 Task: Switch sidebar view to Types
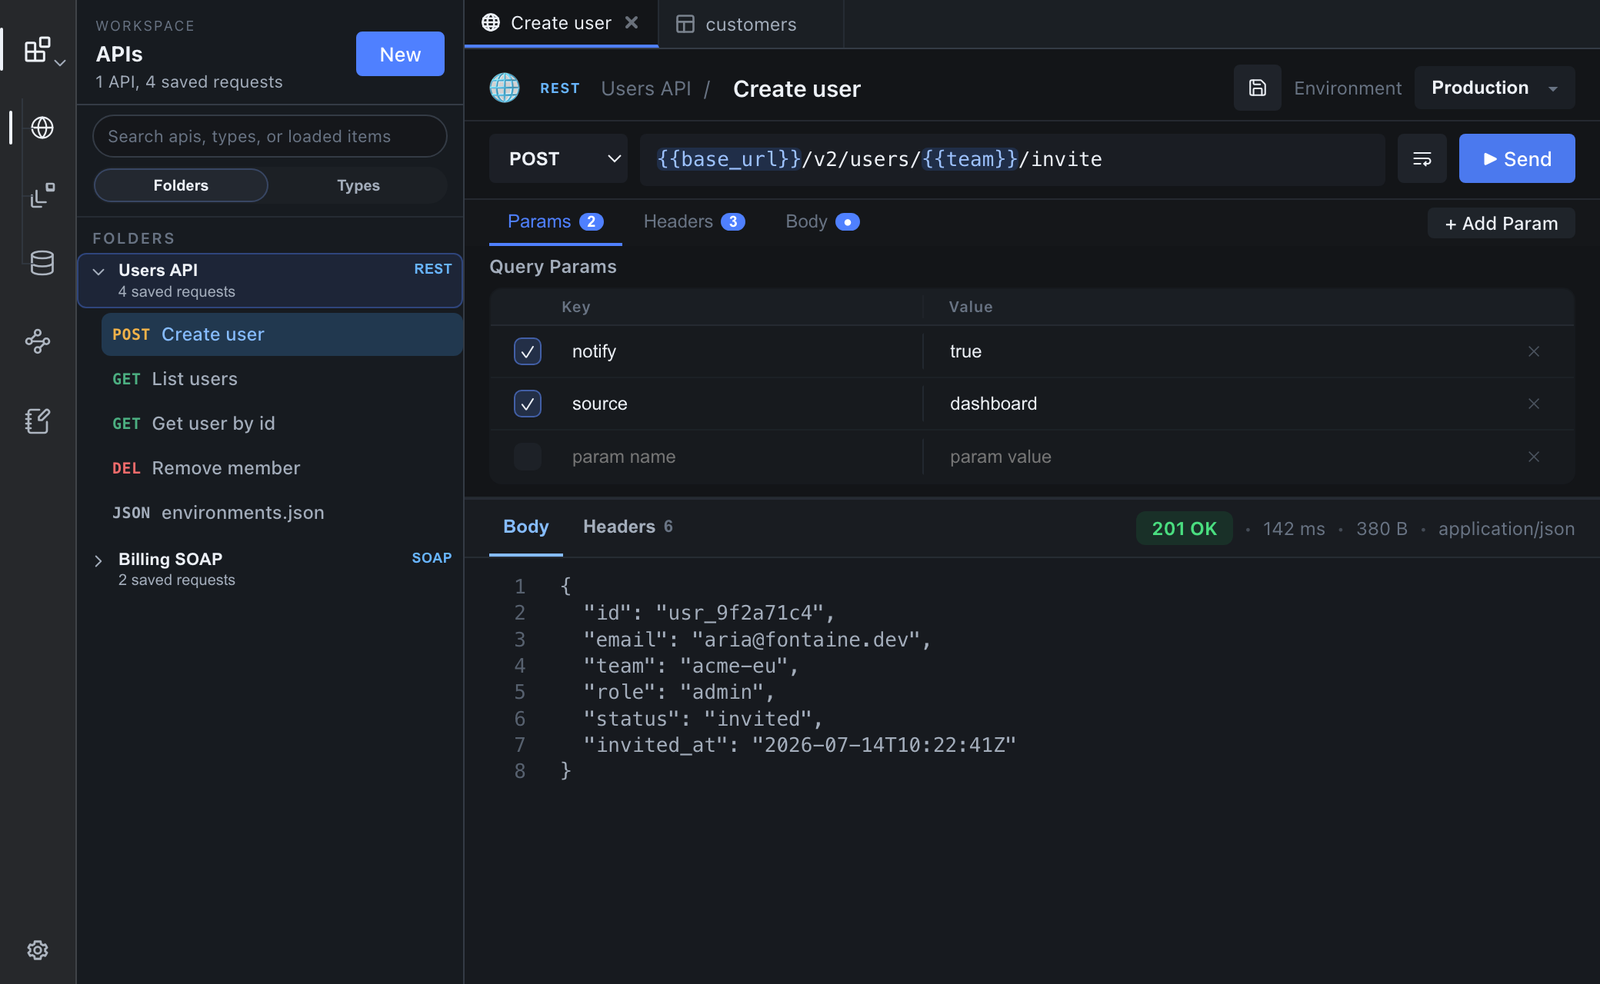pos(358,185)
